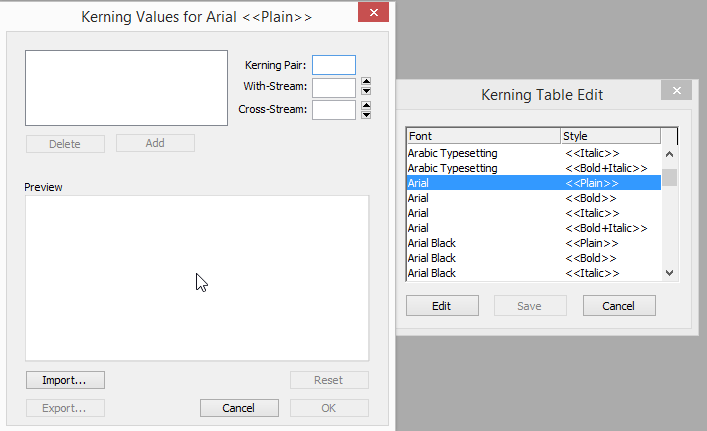Image resolution: width=707 pixels, height=431 pixels.
Task: Decrease With-Stream value with down arrow
Action: click(366, 91)
